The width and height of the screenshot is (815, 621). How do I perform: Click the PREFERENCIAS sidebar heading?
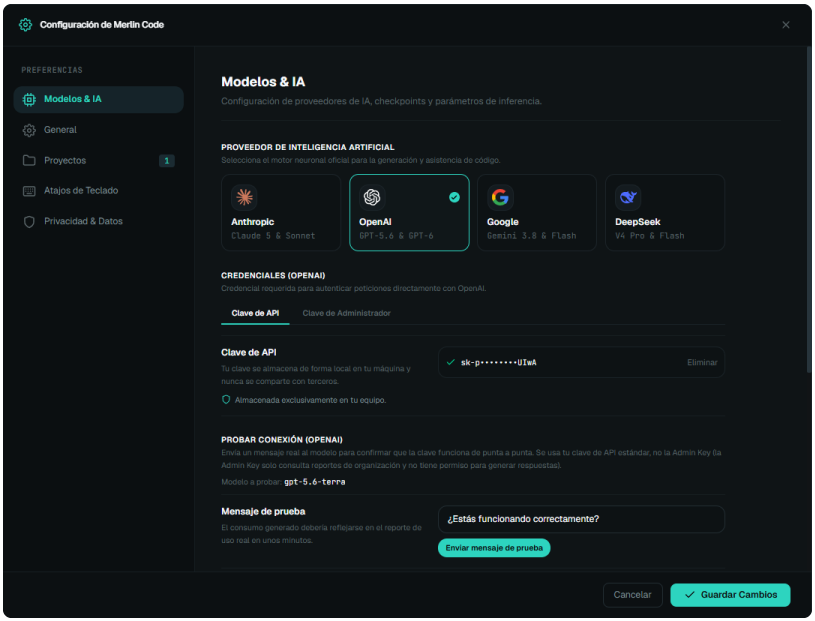pyautogui.click(x=52, y=70)
